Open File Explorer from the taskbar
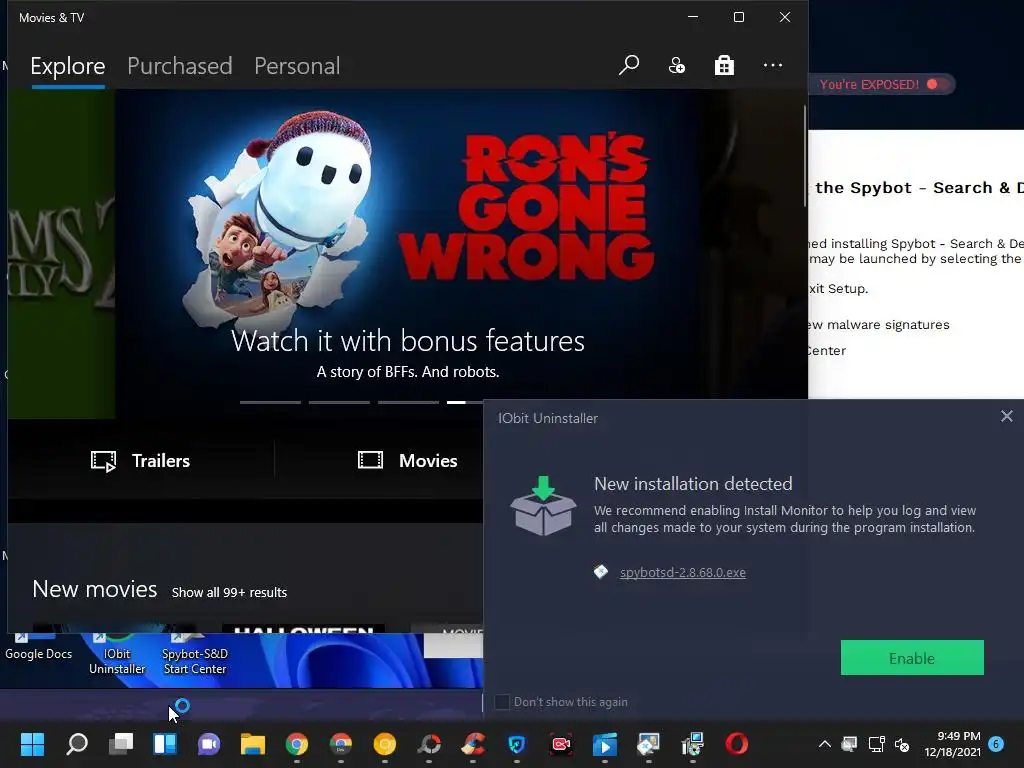 point(253,744)
